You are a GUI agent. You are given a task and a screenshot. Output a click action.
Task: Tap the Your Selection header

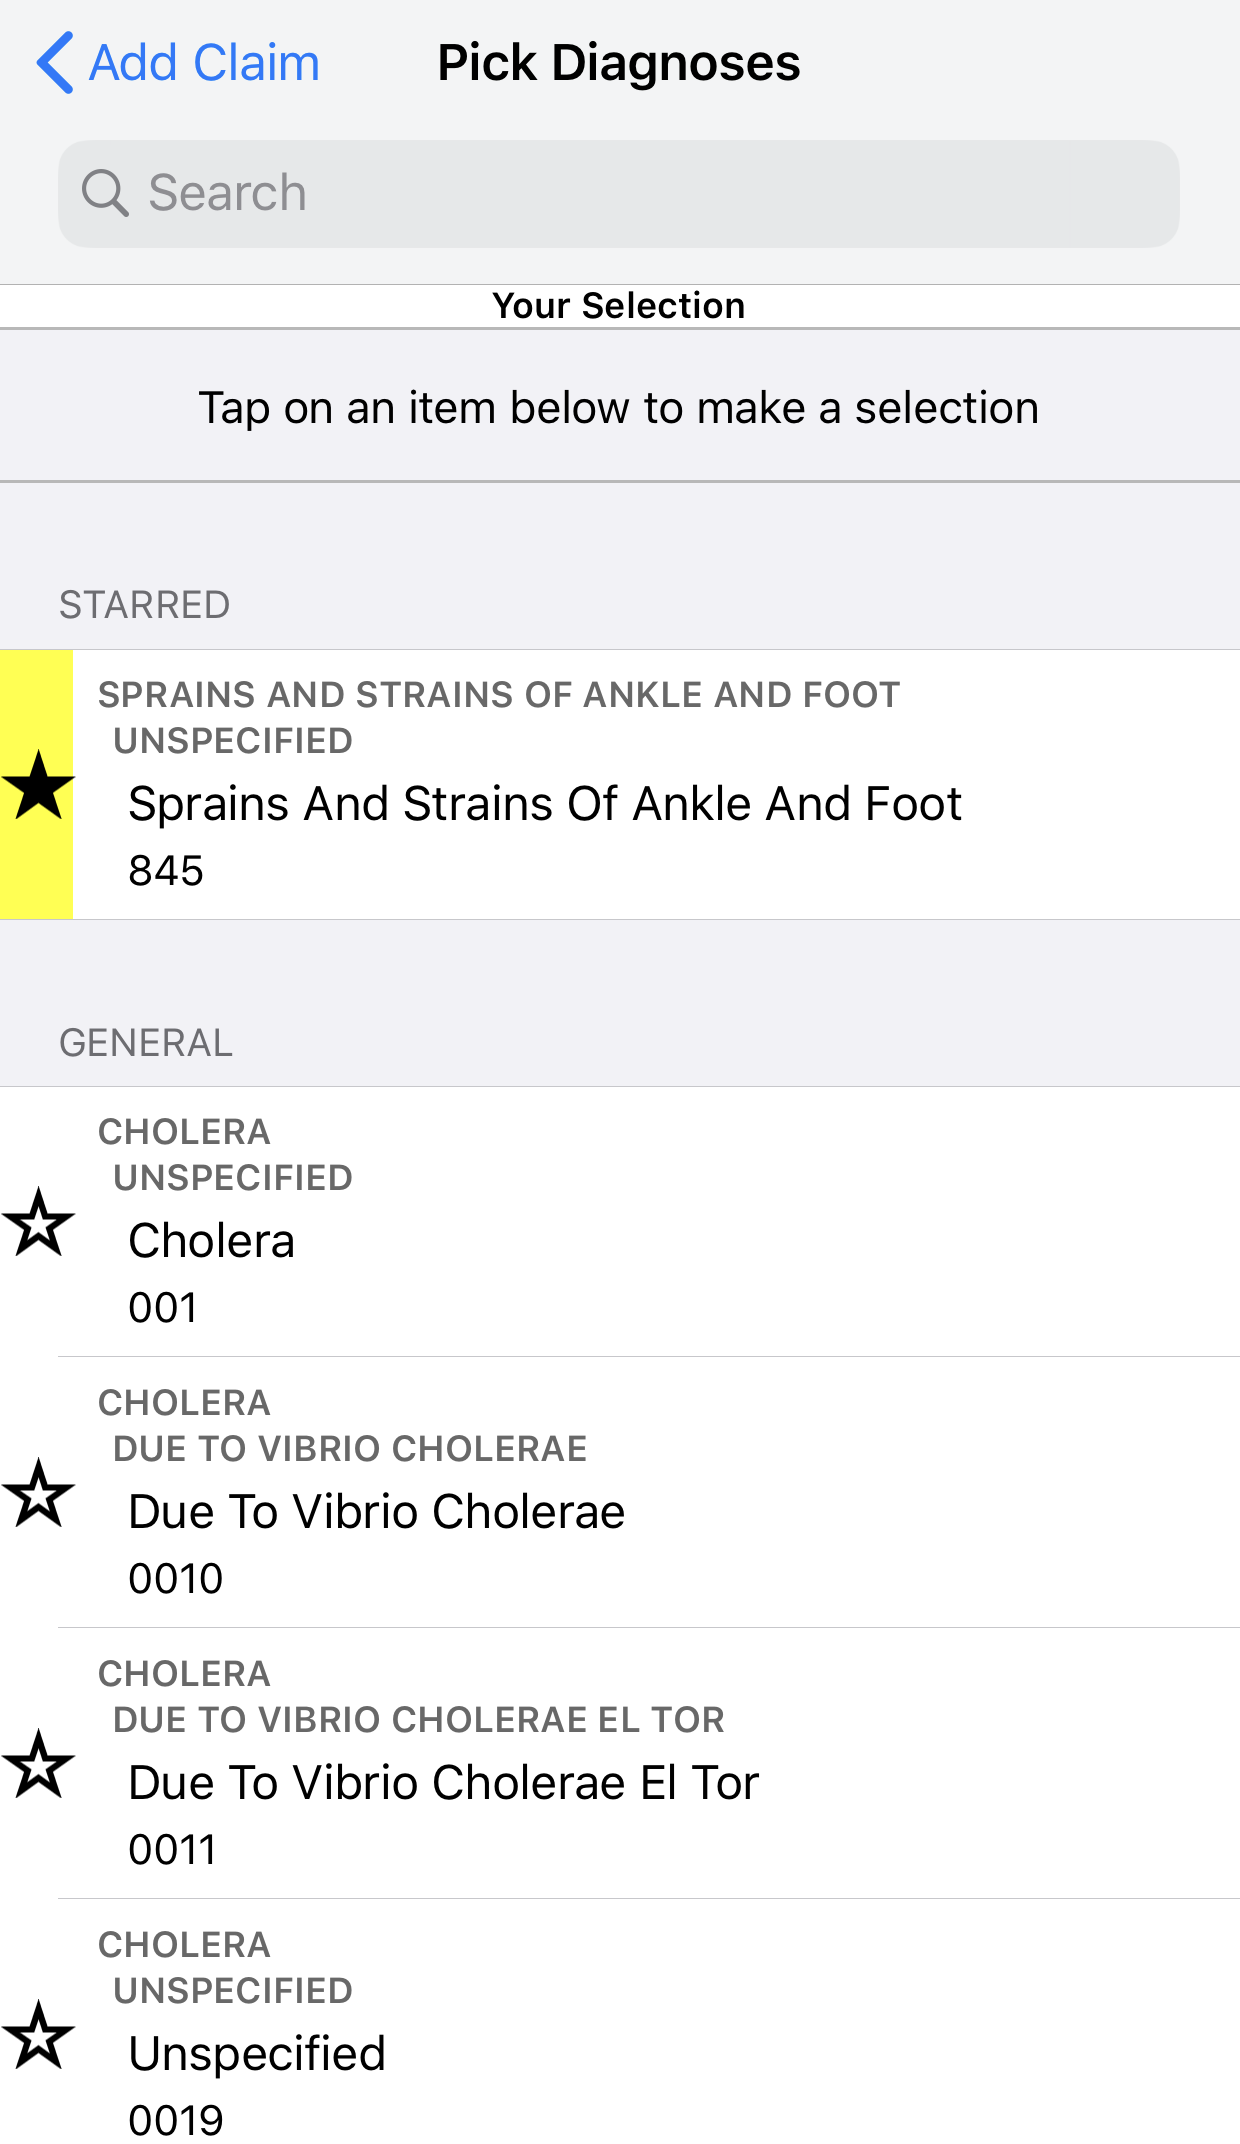coord(619,306)
